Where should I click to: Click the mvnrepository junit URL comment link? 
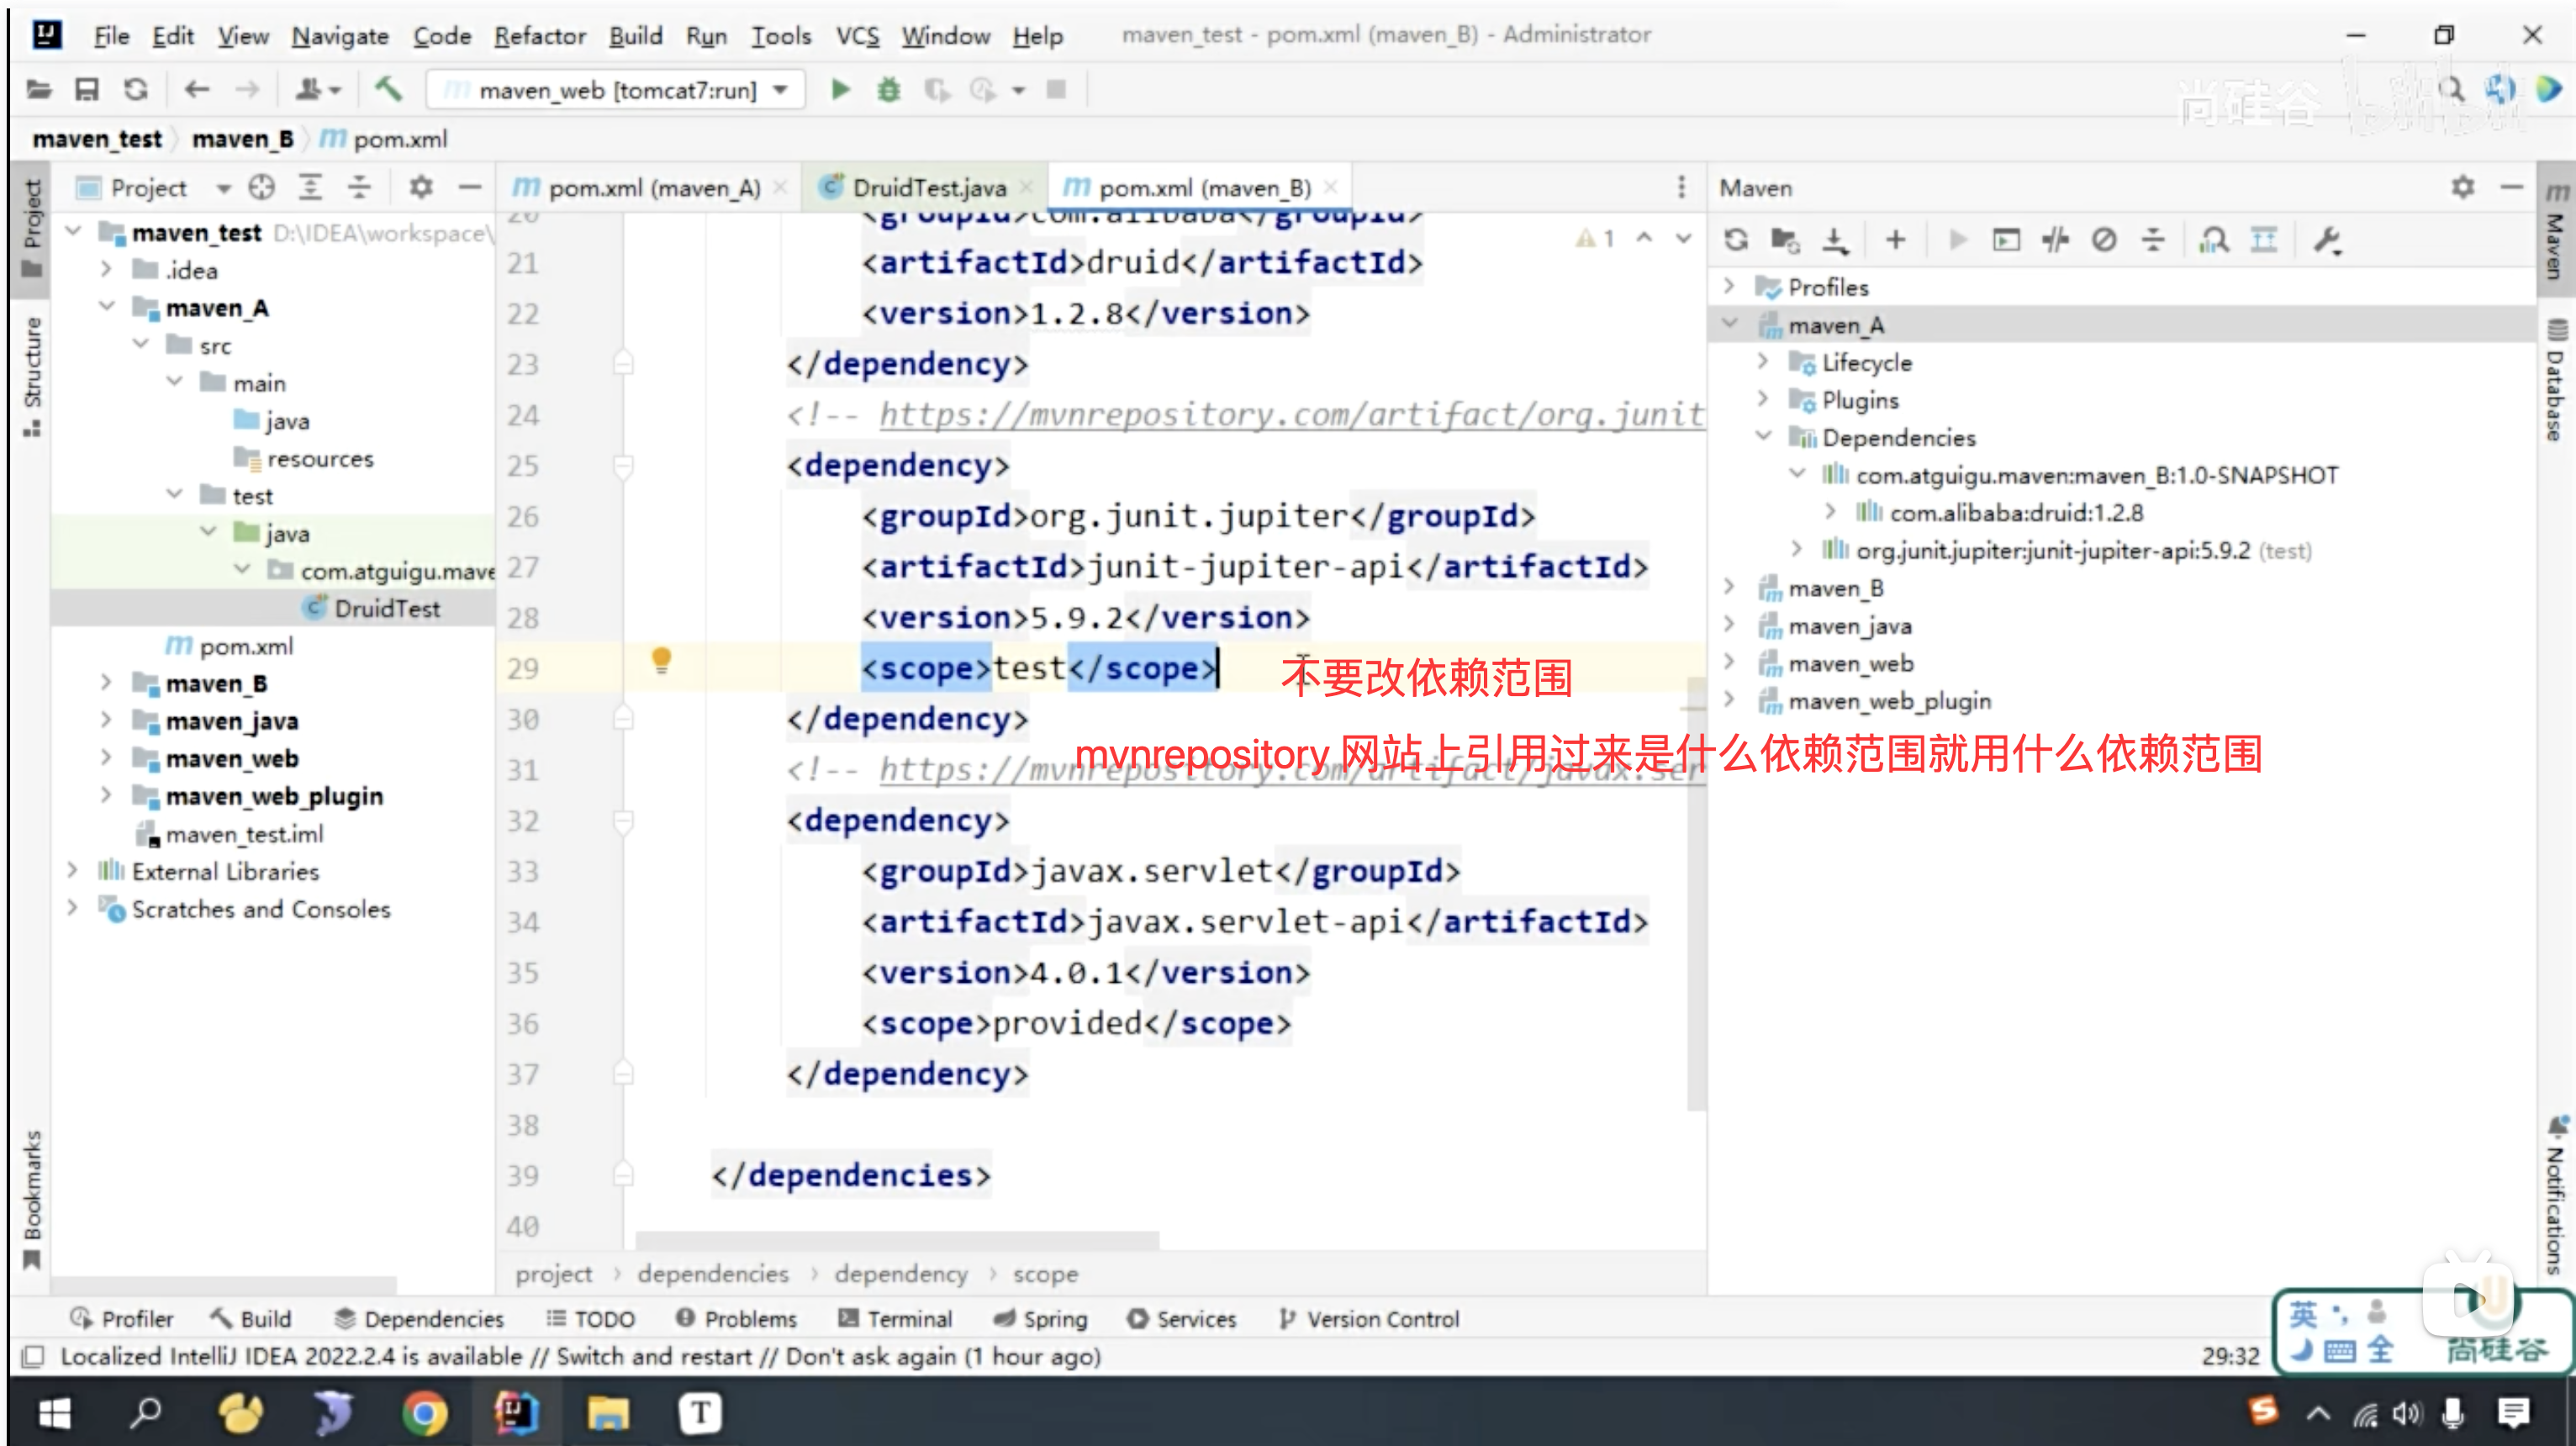[1290, 414]
